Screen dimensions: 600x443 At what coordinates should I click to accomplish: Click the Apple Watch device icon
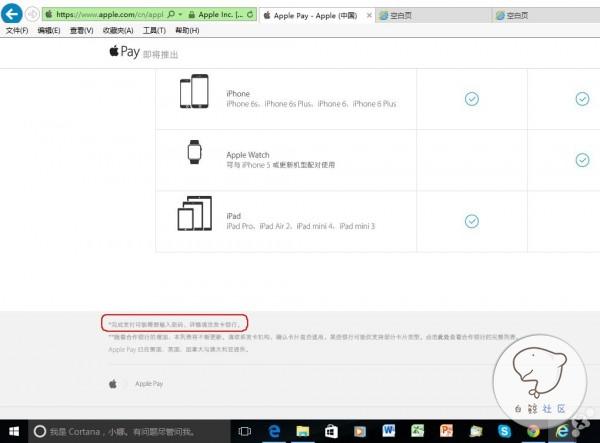194,153
